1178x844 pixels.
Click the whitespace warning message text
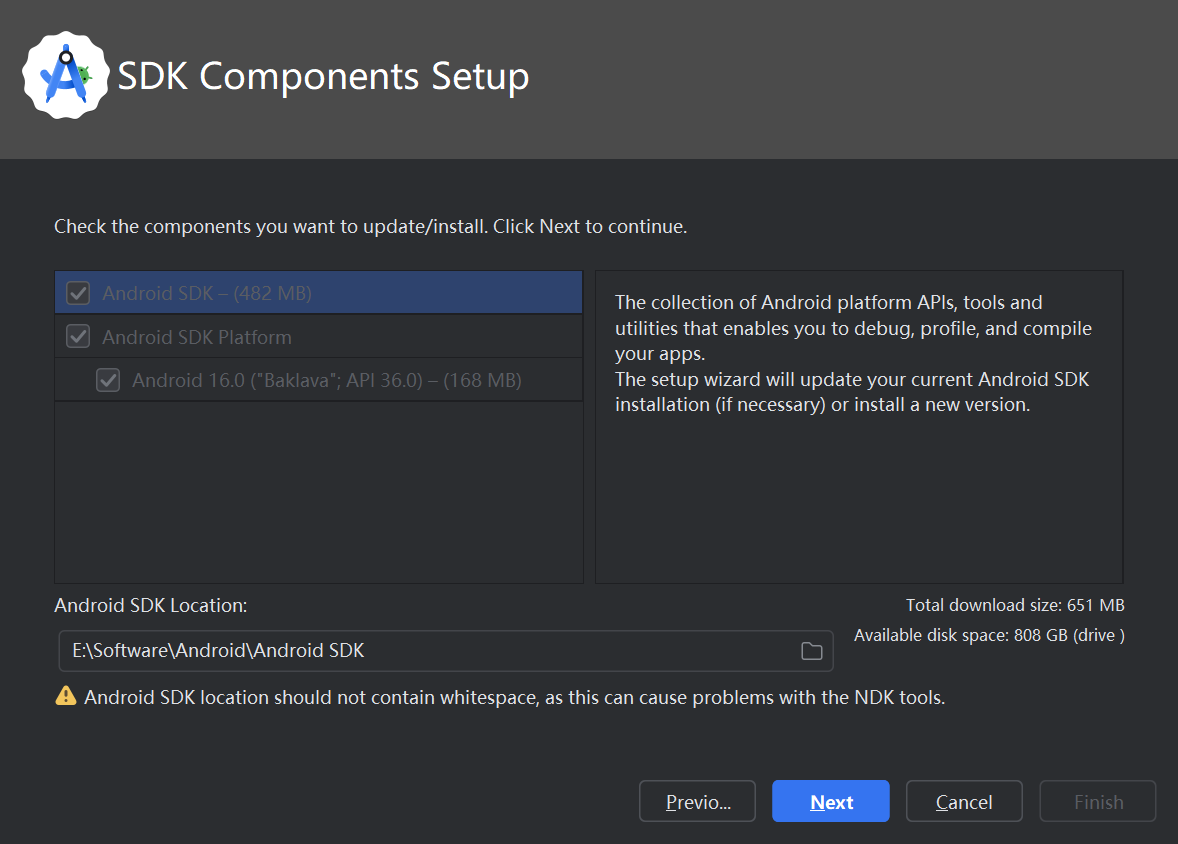(x=514, y=697)
